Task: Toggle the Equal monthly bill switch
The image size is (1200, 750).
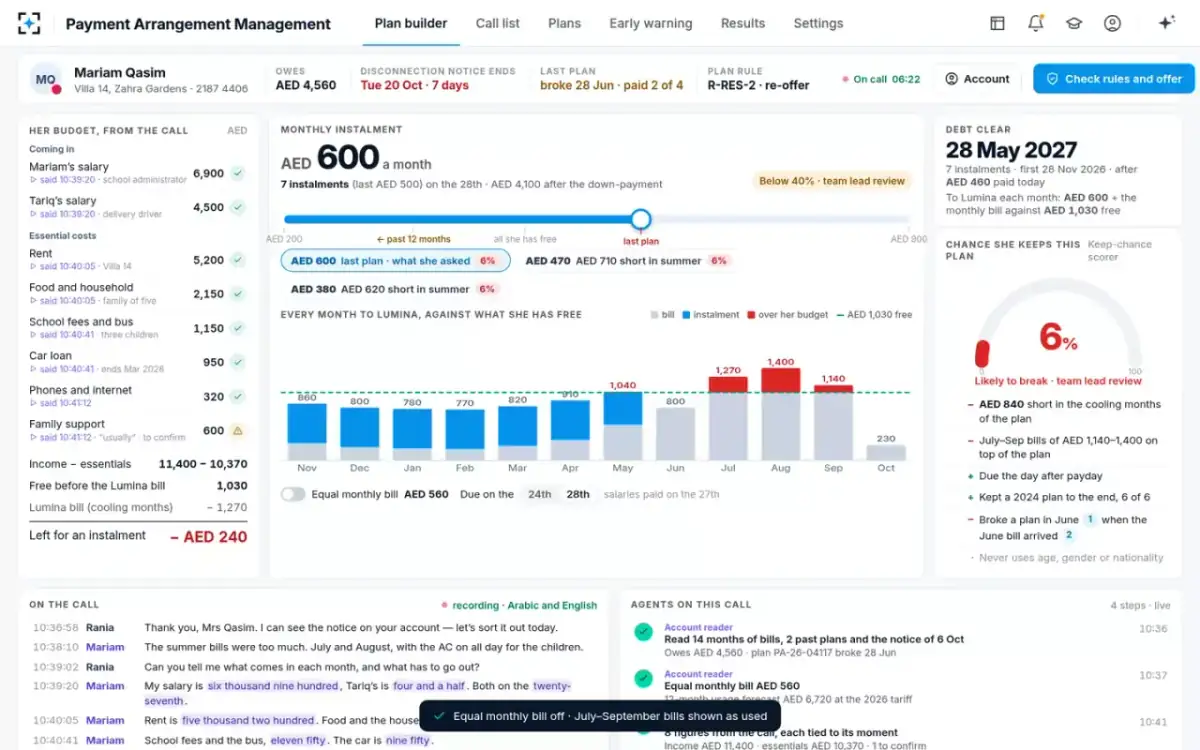Action: point(293,494)
